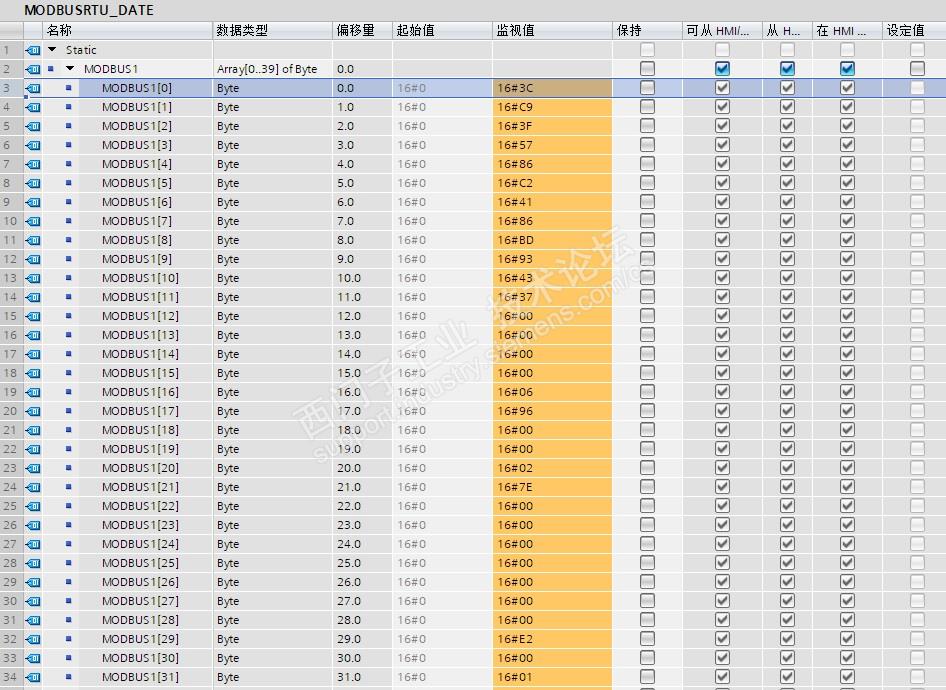Click the monitor value 16#3C

coord(552,88)
